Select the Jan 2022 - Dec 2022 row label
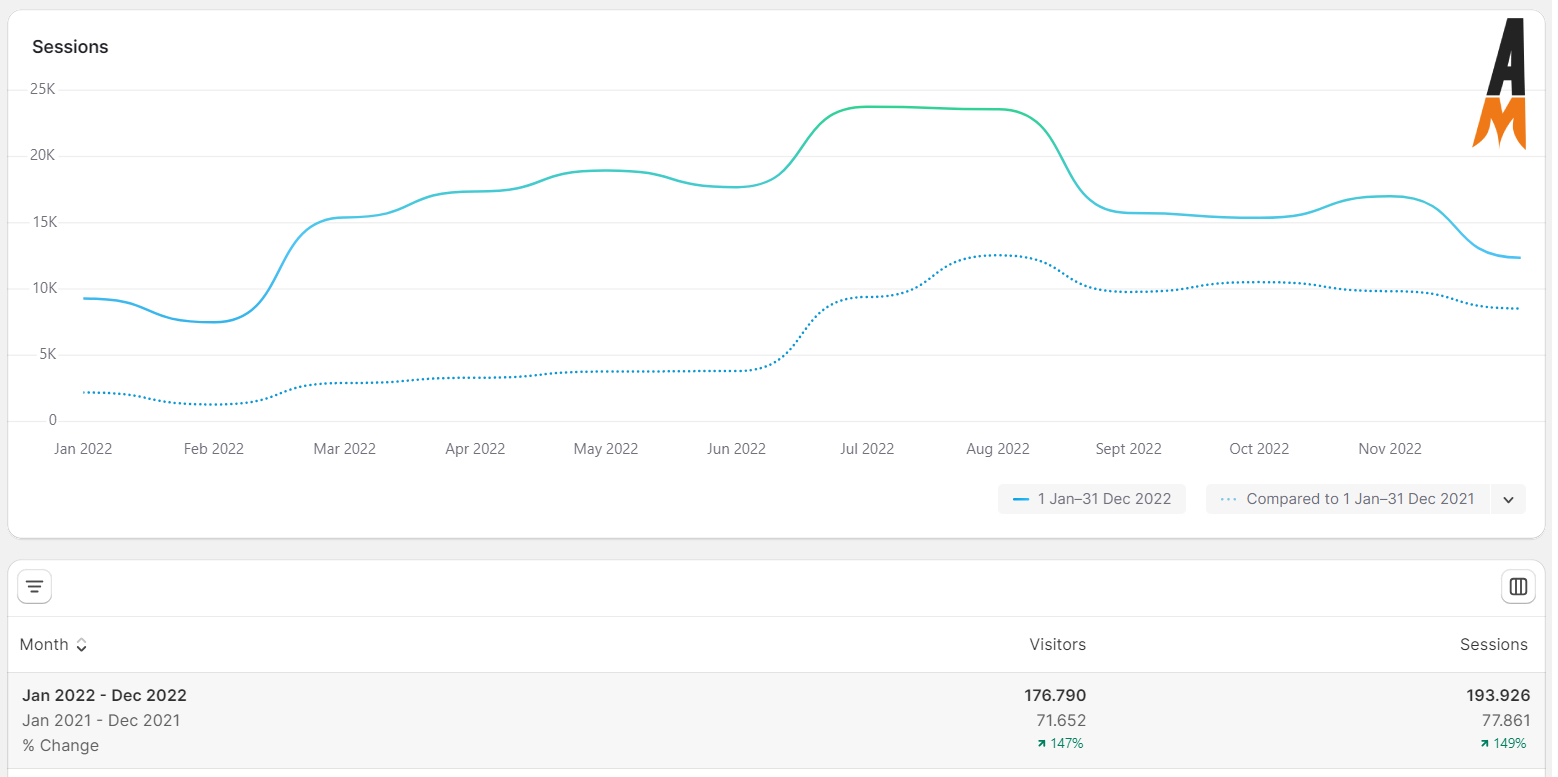The width and height of the screenshot is (1558, 777). pyautogui.click(x=104, y=696)
